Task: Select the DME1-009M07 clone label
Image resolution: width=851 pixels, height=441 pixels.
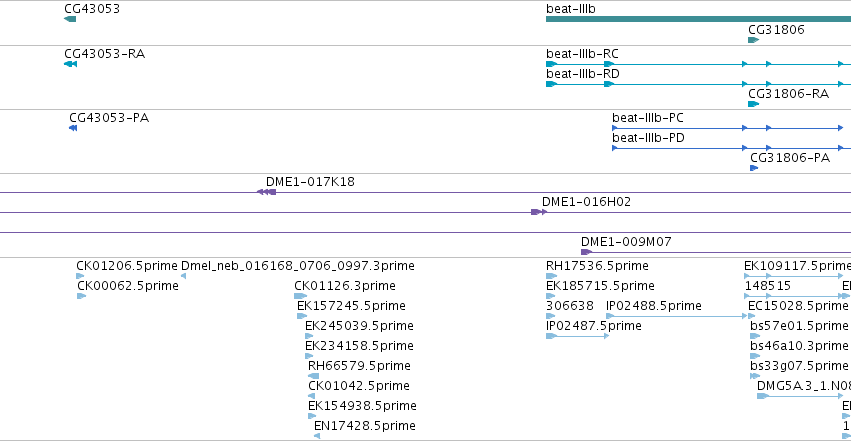Action: click(626, 242)
